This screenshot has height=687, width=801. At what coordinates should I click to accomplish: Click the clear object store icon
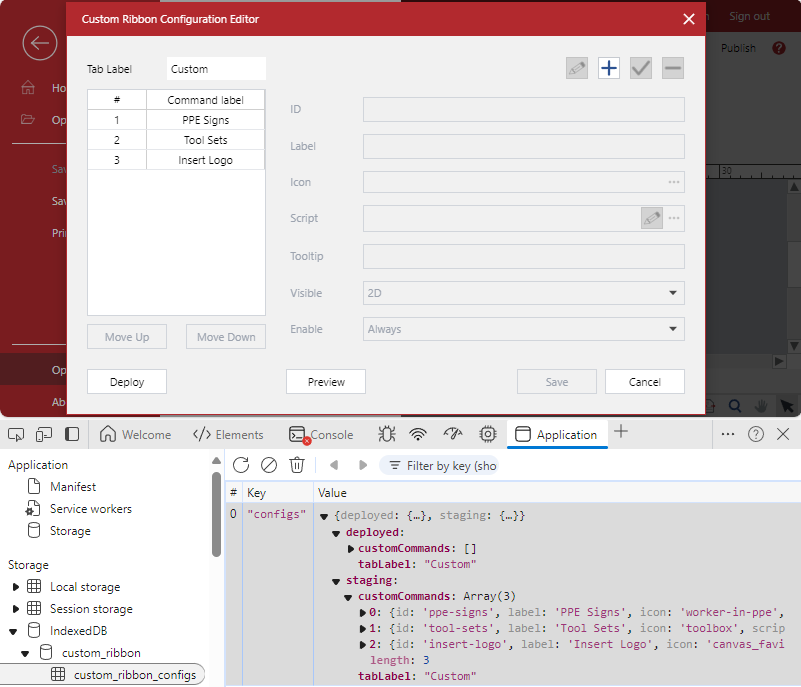269,465
